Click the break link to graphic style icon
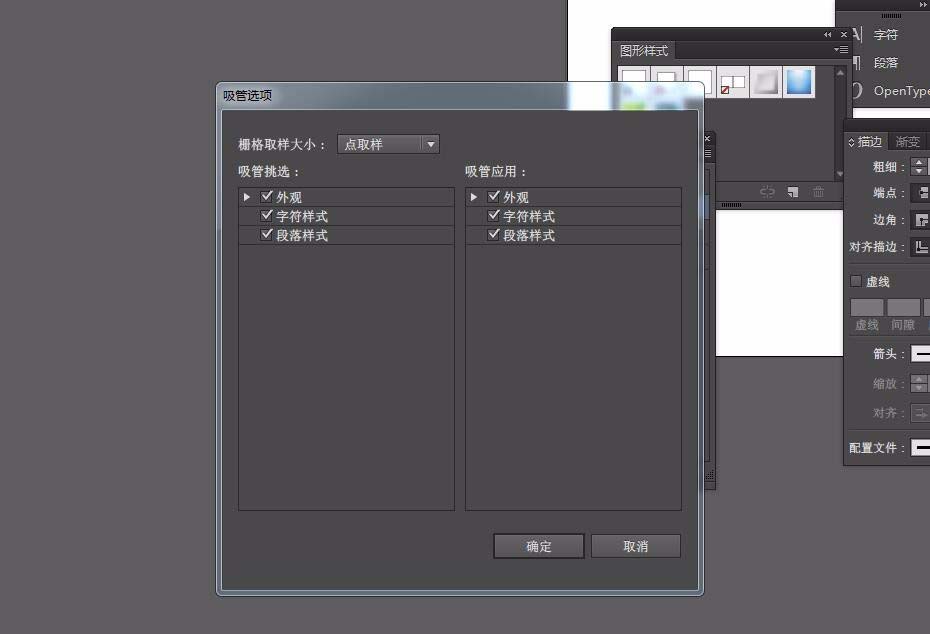 (x=768, y=191)
